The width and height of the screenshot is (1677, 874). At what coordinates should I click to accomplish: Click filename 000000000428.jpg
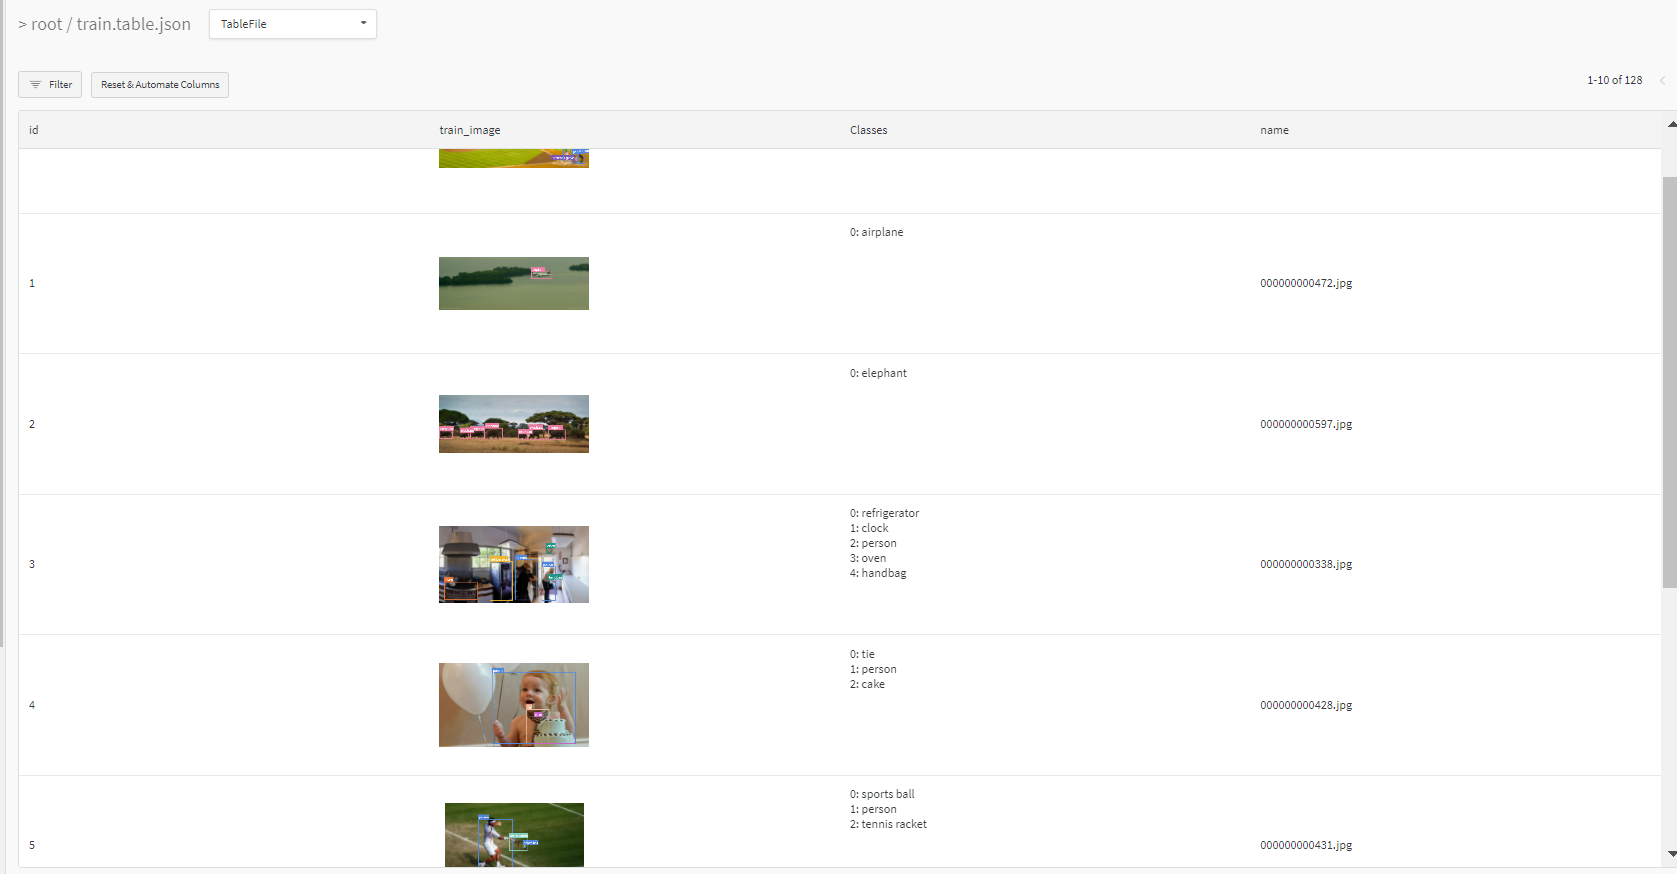(1306, 705)
